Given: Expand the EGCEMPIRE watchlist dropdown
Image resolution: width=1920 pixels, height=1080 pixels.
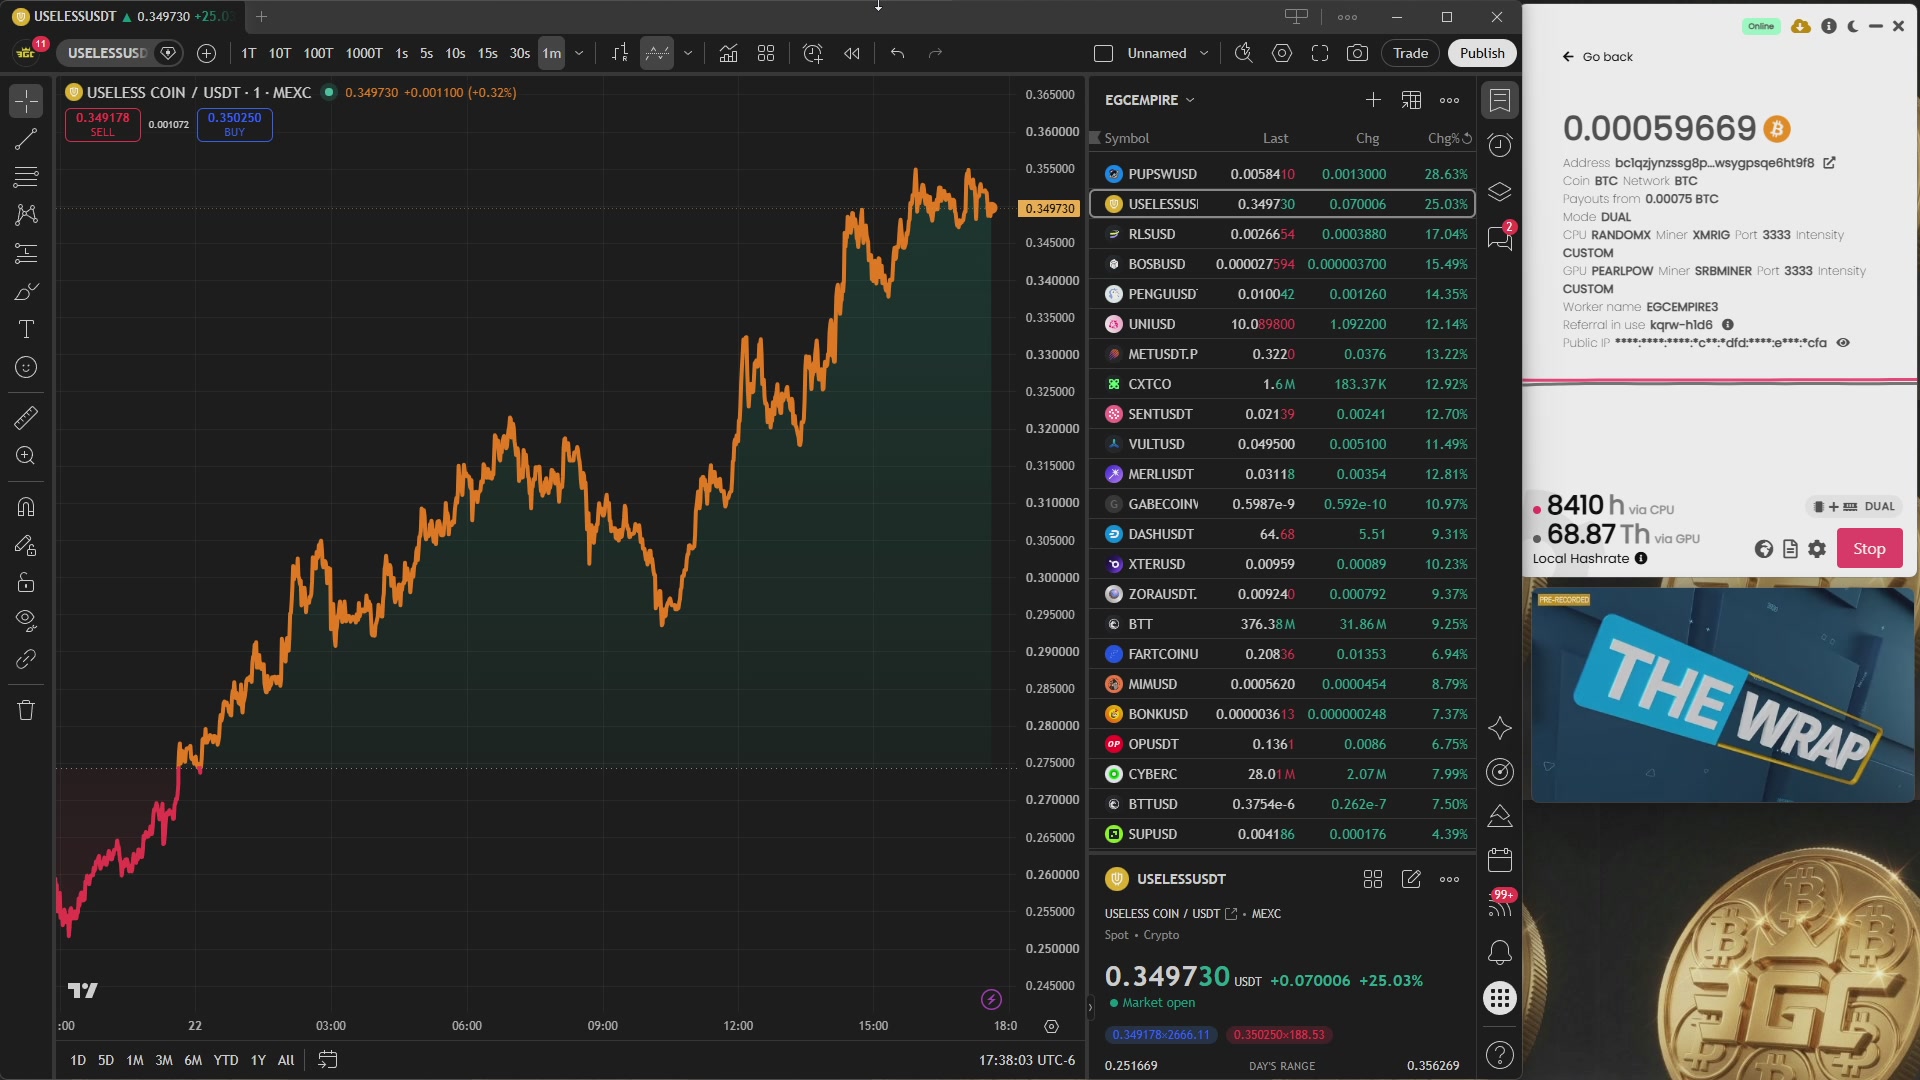Looking at the screenshot, I should (1150, 100).
